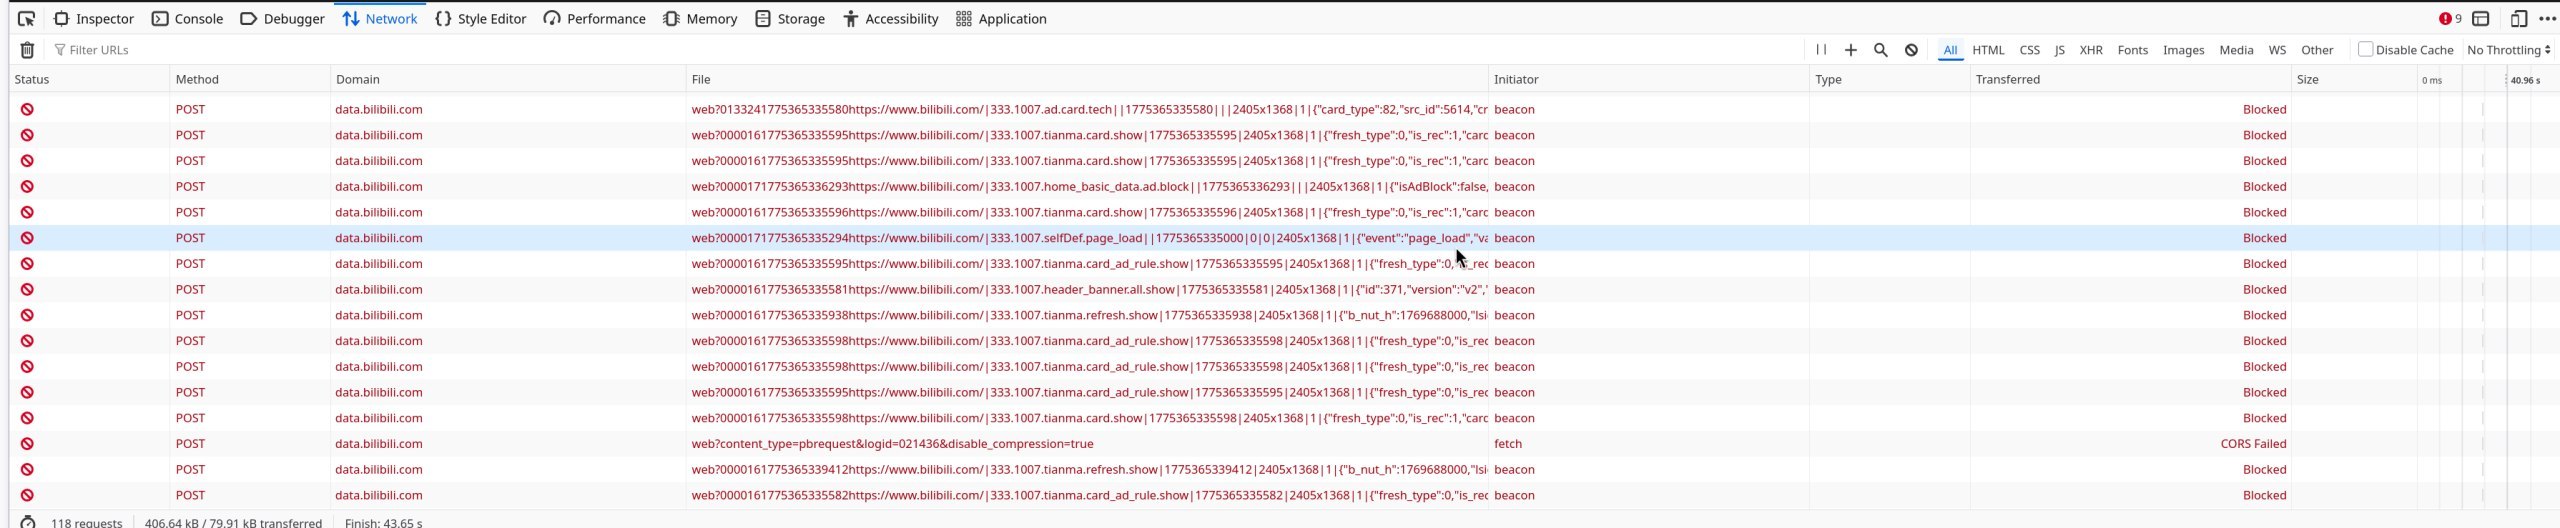Click the plus icon to add request
This screenshot has height=528, width=2560.
(x=1850, y=50)
